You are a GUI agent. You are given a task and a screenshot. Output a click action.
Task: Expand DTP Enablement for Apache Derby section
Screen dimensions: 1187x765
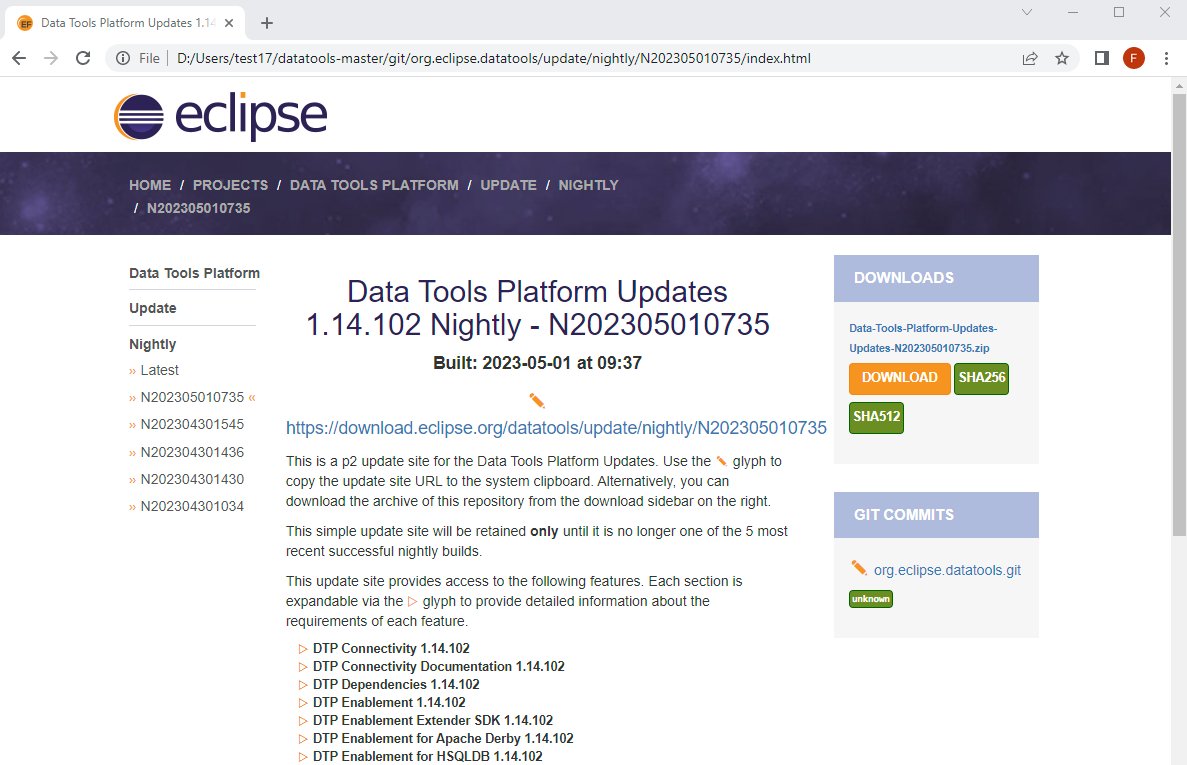303,739
